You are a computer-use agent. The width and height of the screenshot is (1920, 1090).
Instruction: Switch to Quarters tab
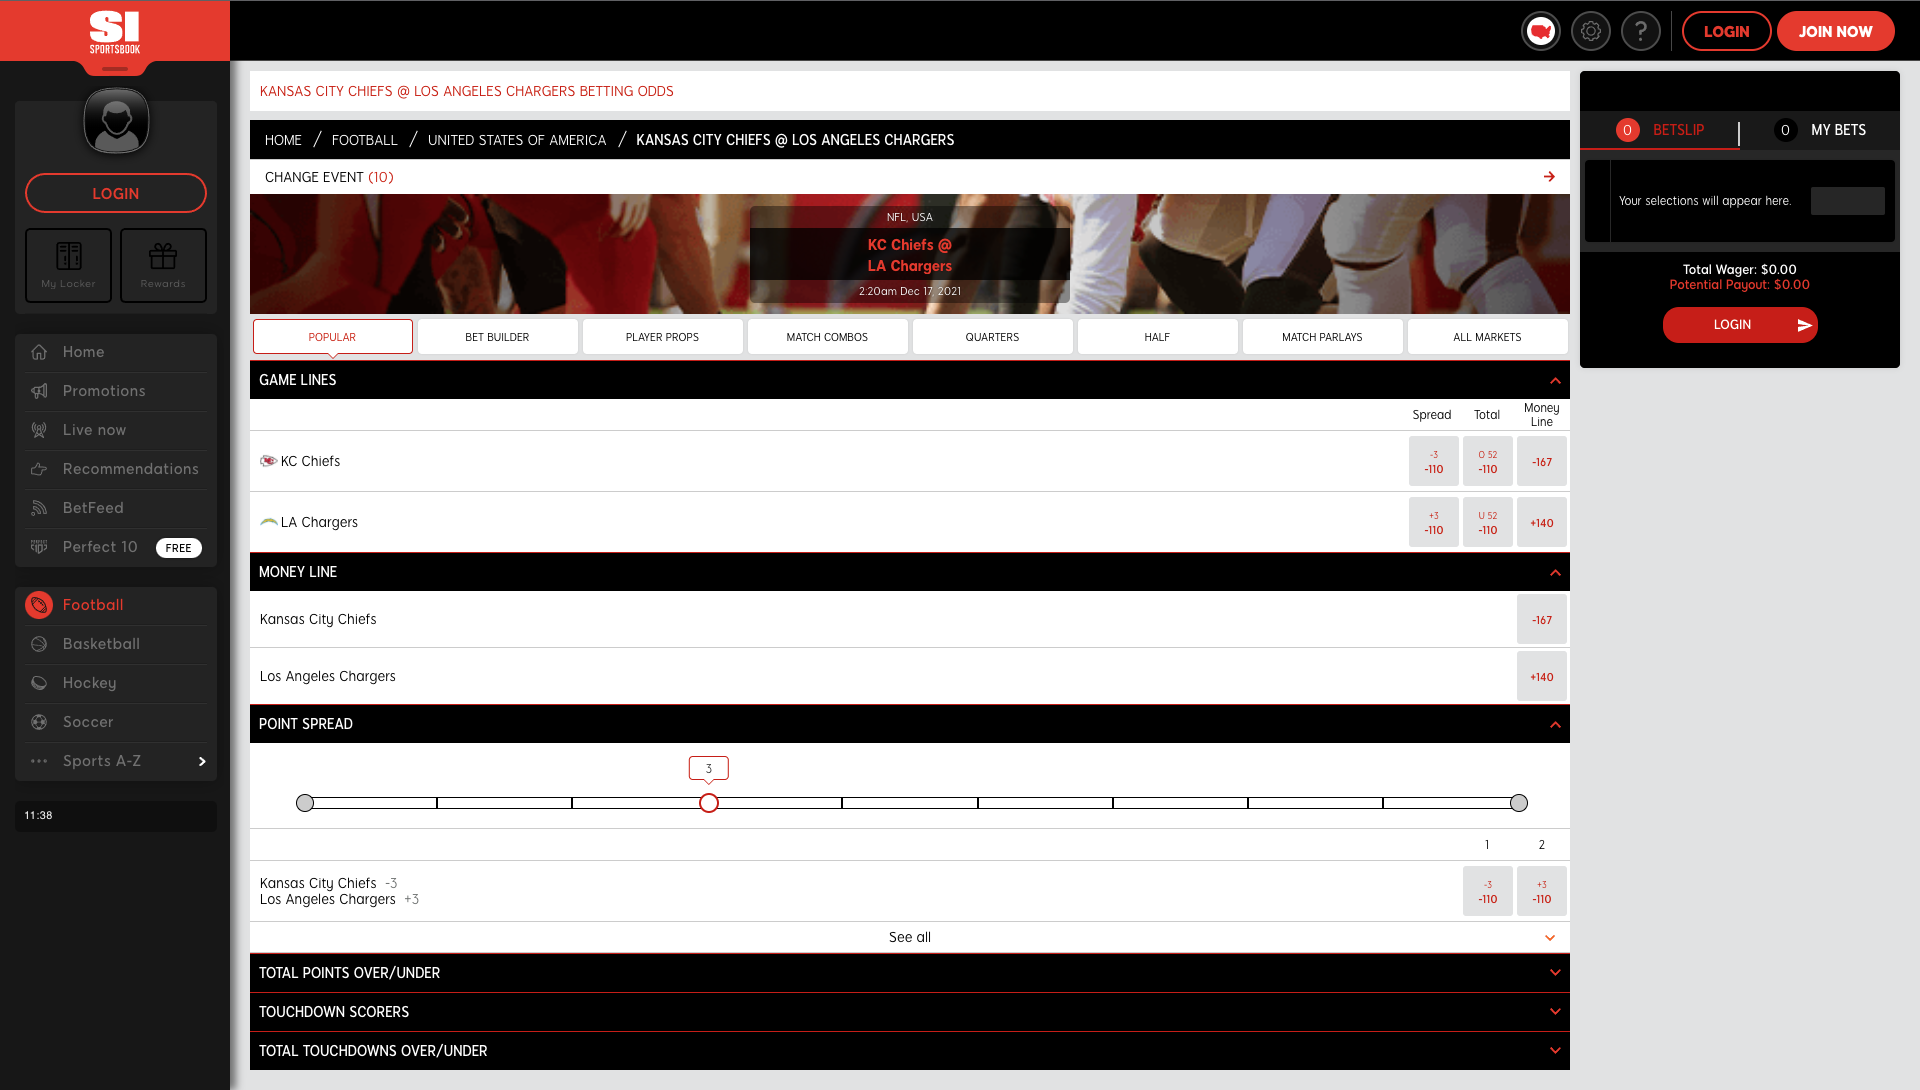pos(992,337)
